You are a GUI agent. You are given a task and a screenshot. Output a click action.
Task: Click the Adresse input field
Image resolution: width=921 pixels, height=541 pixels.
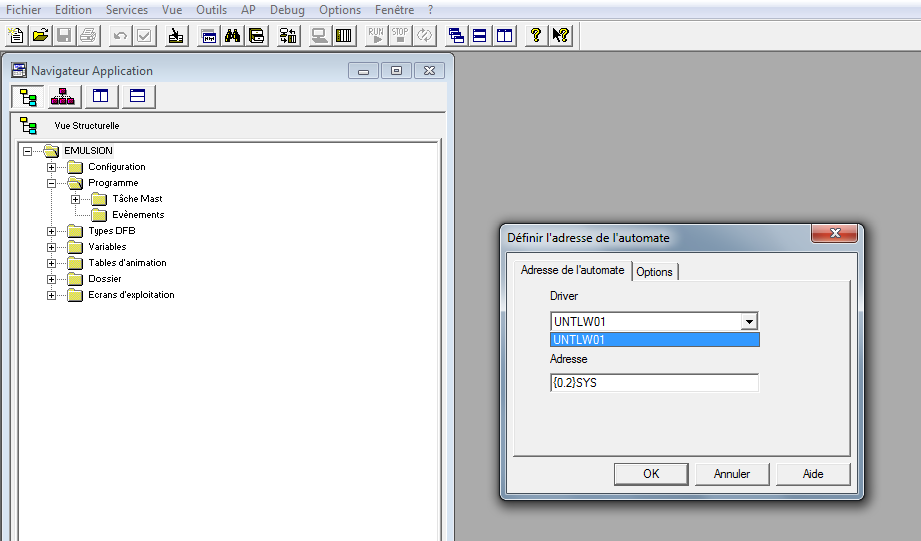[x=654, y=383]
